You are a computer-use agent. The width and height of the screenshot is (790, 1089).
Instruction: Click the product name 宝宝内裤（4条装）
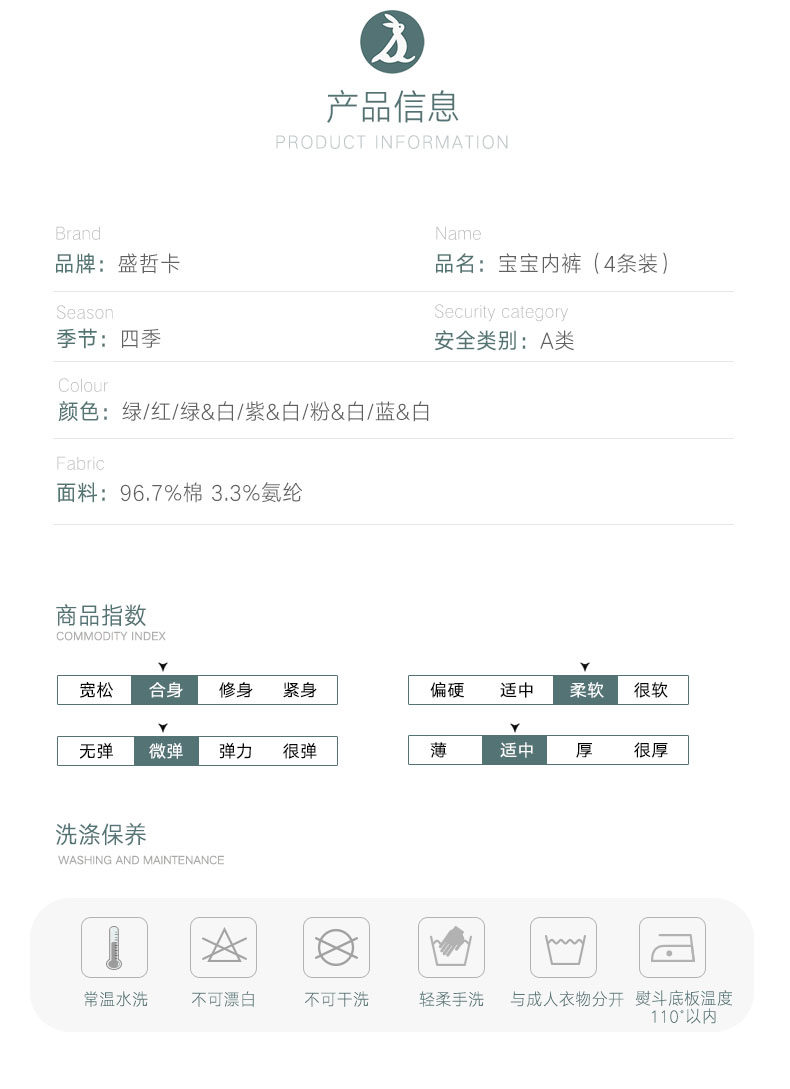coord(583,264)
